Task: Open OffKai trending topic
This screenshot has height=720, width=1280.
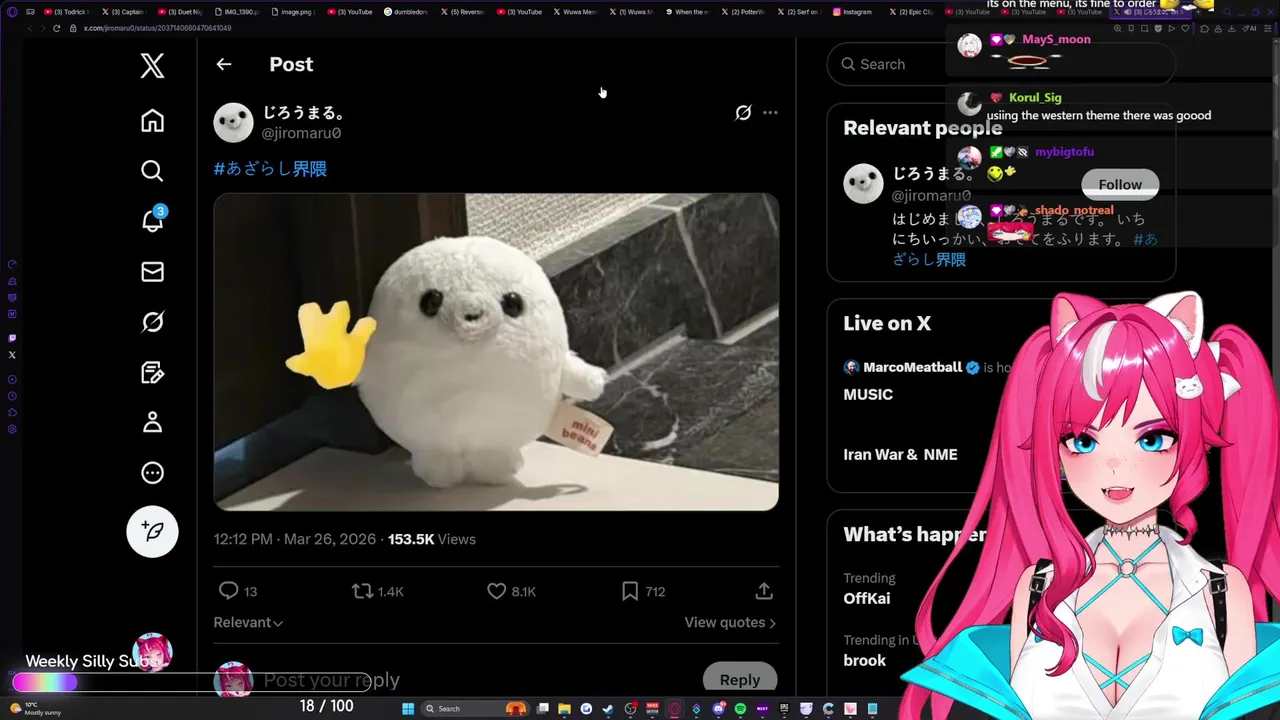Action: 866,598
